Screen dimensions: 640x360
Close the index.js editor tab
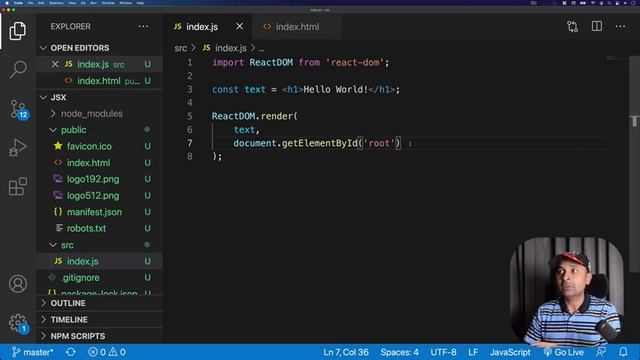click(x=240, y=27)
